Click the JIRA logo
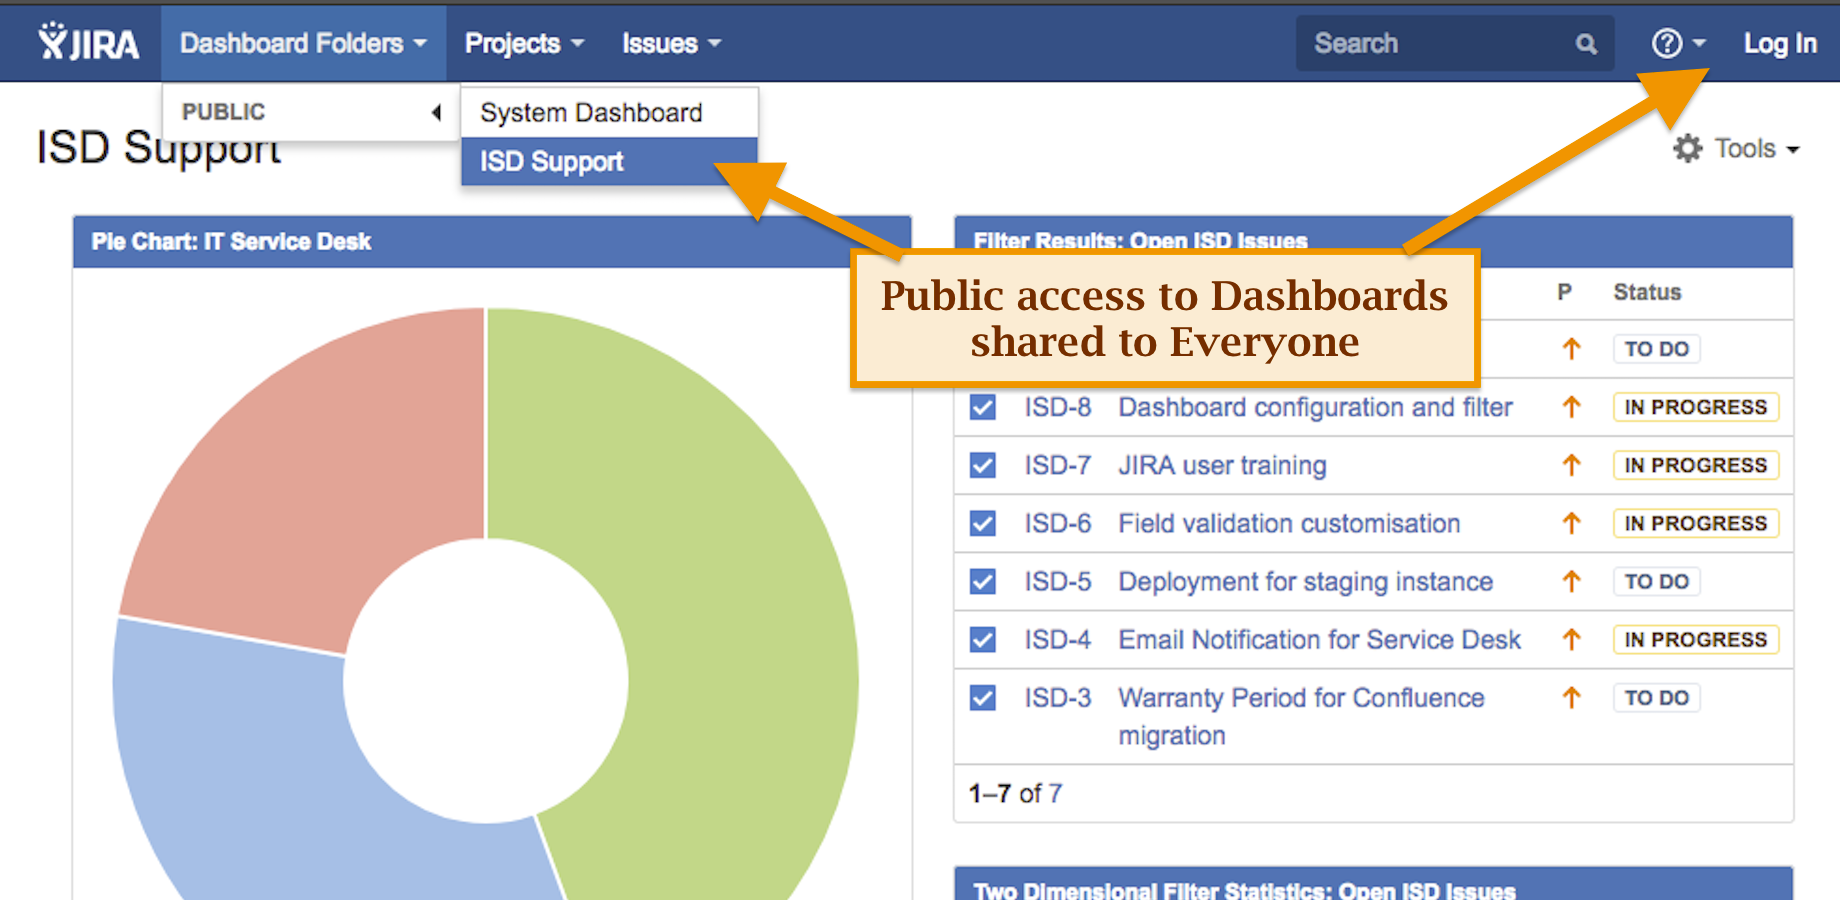 [89, 43]
